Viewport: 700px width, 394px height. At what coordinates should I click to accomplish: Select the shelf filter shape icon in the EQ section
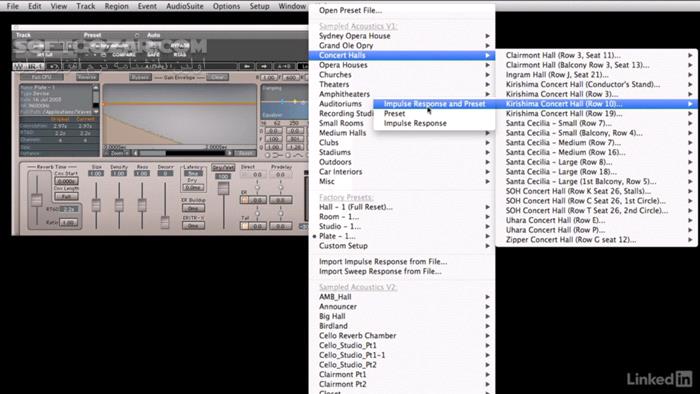point(278,155)
